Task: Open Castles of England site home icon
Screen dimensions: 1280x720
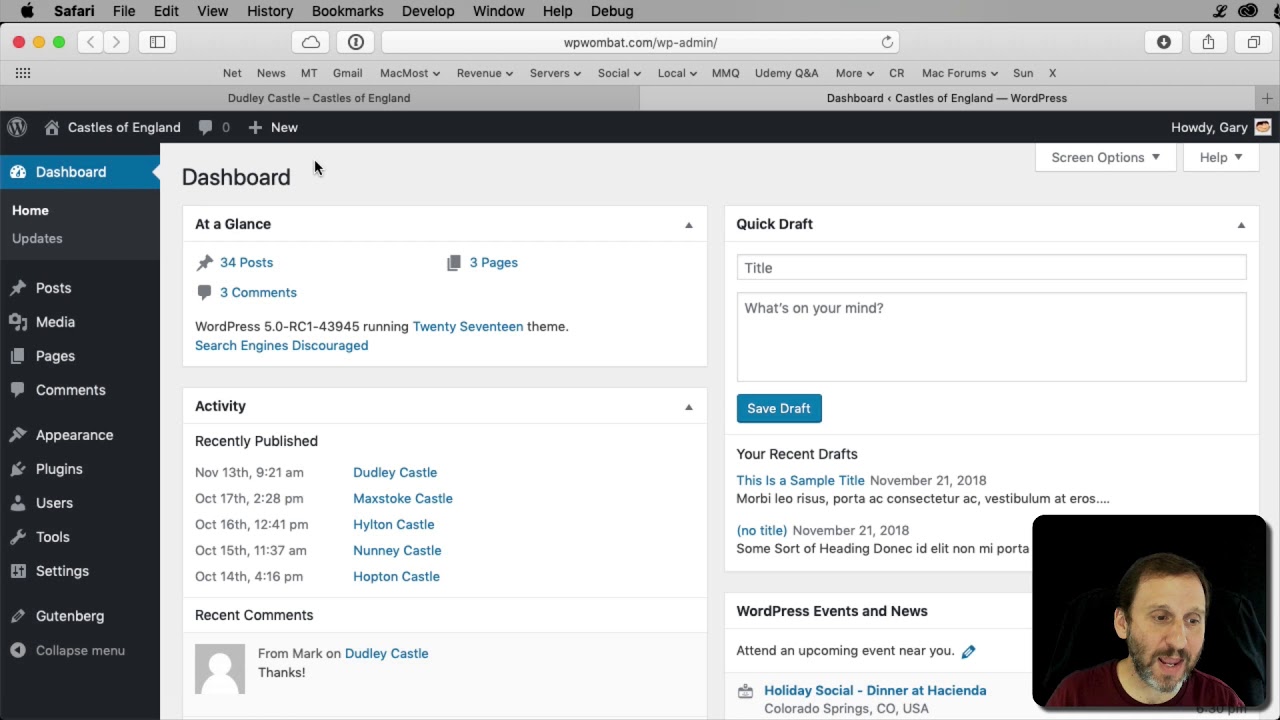Action: pos(52,127)
